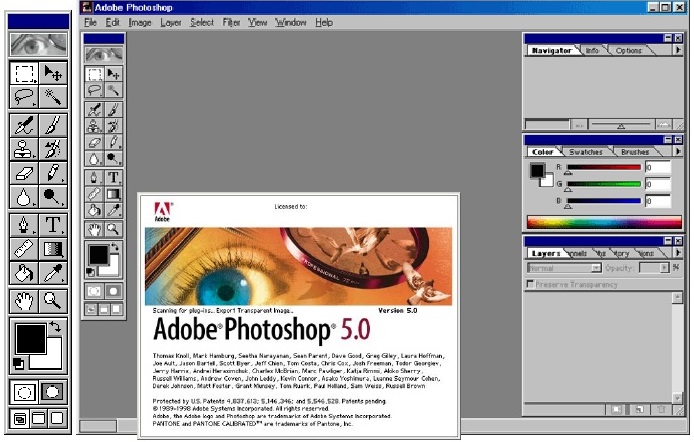Screen dimensions: 694x442
Task: Enable the Preserve Transparency checkbox
Action: 530,284
